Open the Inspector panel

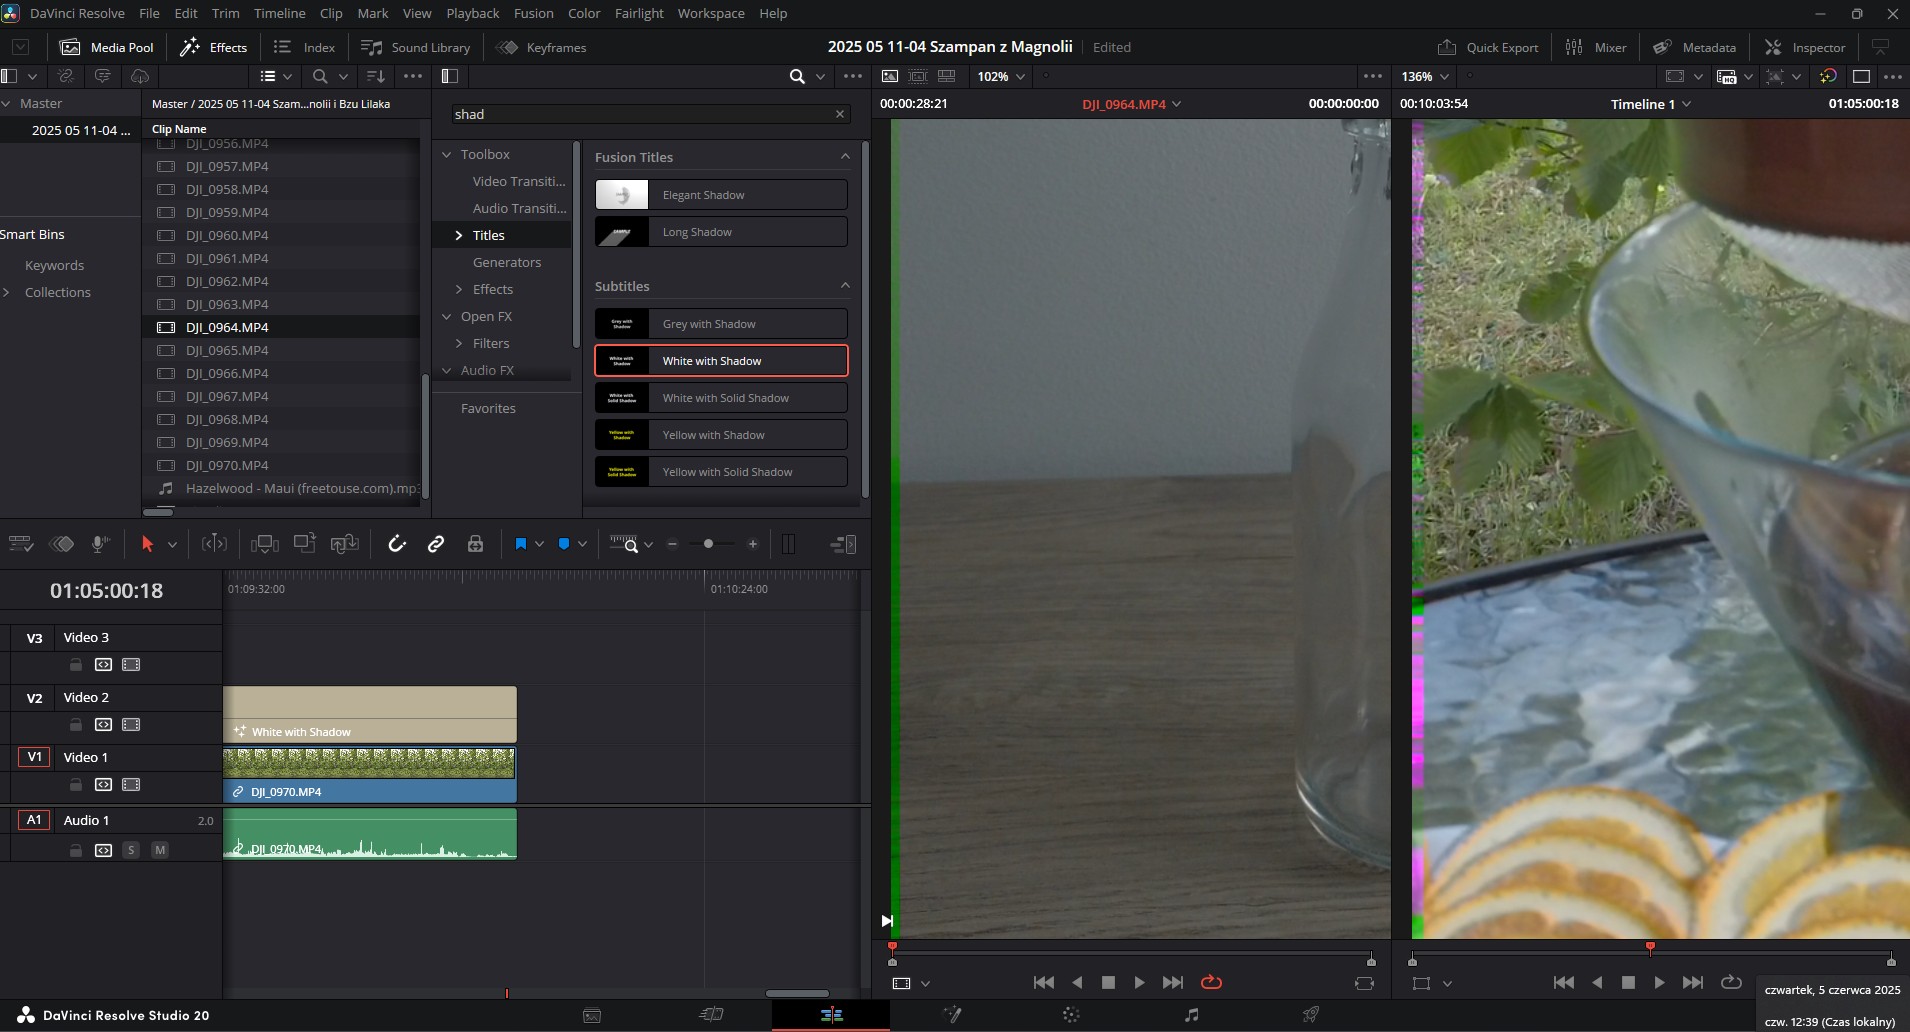(x=1804, y=47)
